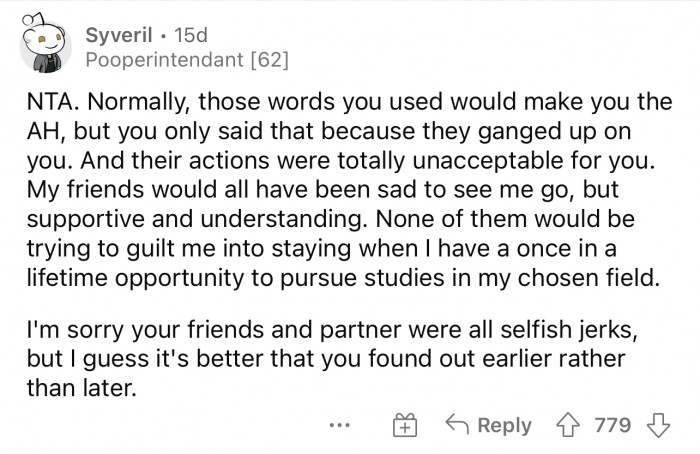The height and width of the screenshot is (454, 700).
Task: Give an award with the gift icon
Action: click(406, 425)
